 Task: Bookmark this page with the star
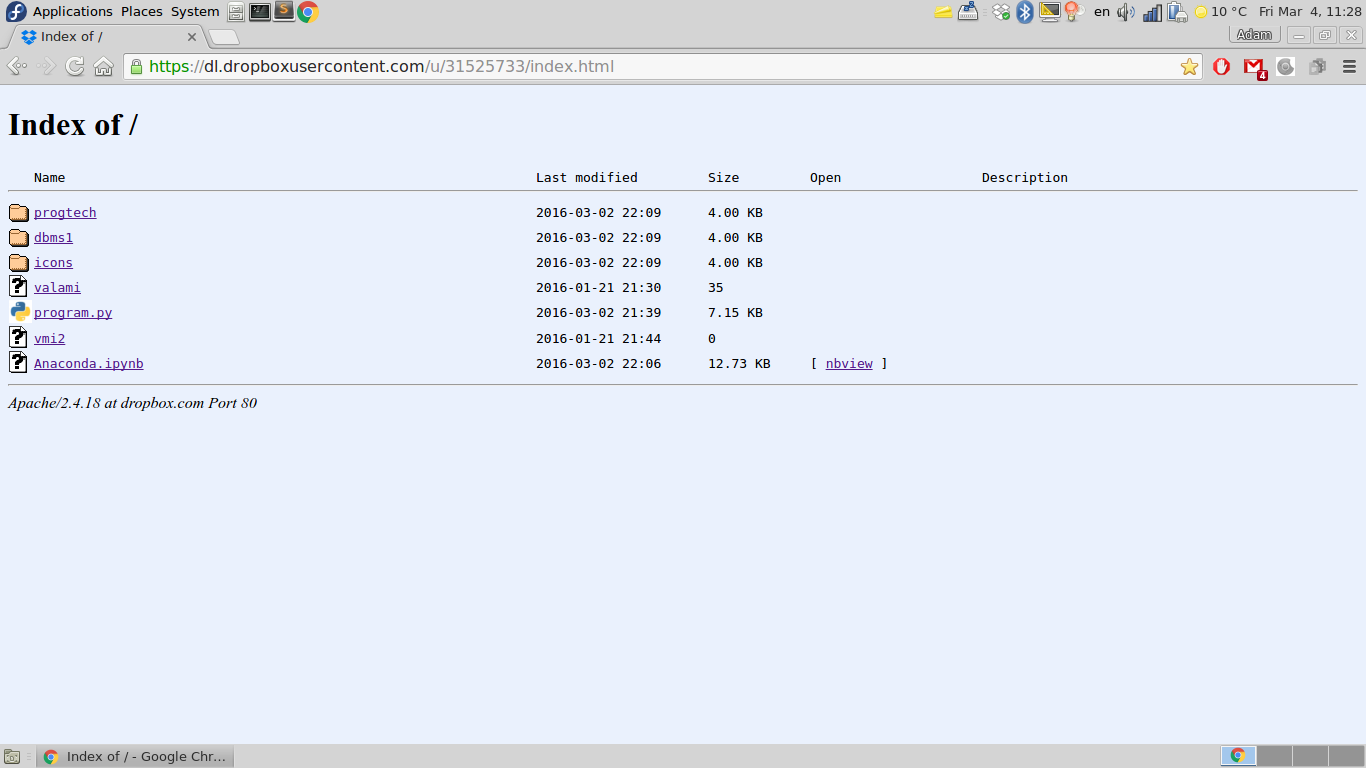click(x=1189, y=67)
